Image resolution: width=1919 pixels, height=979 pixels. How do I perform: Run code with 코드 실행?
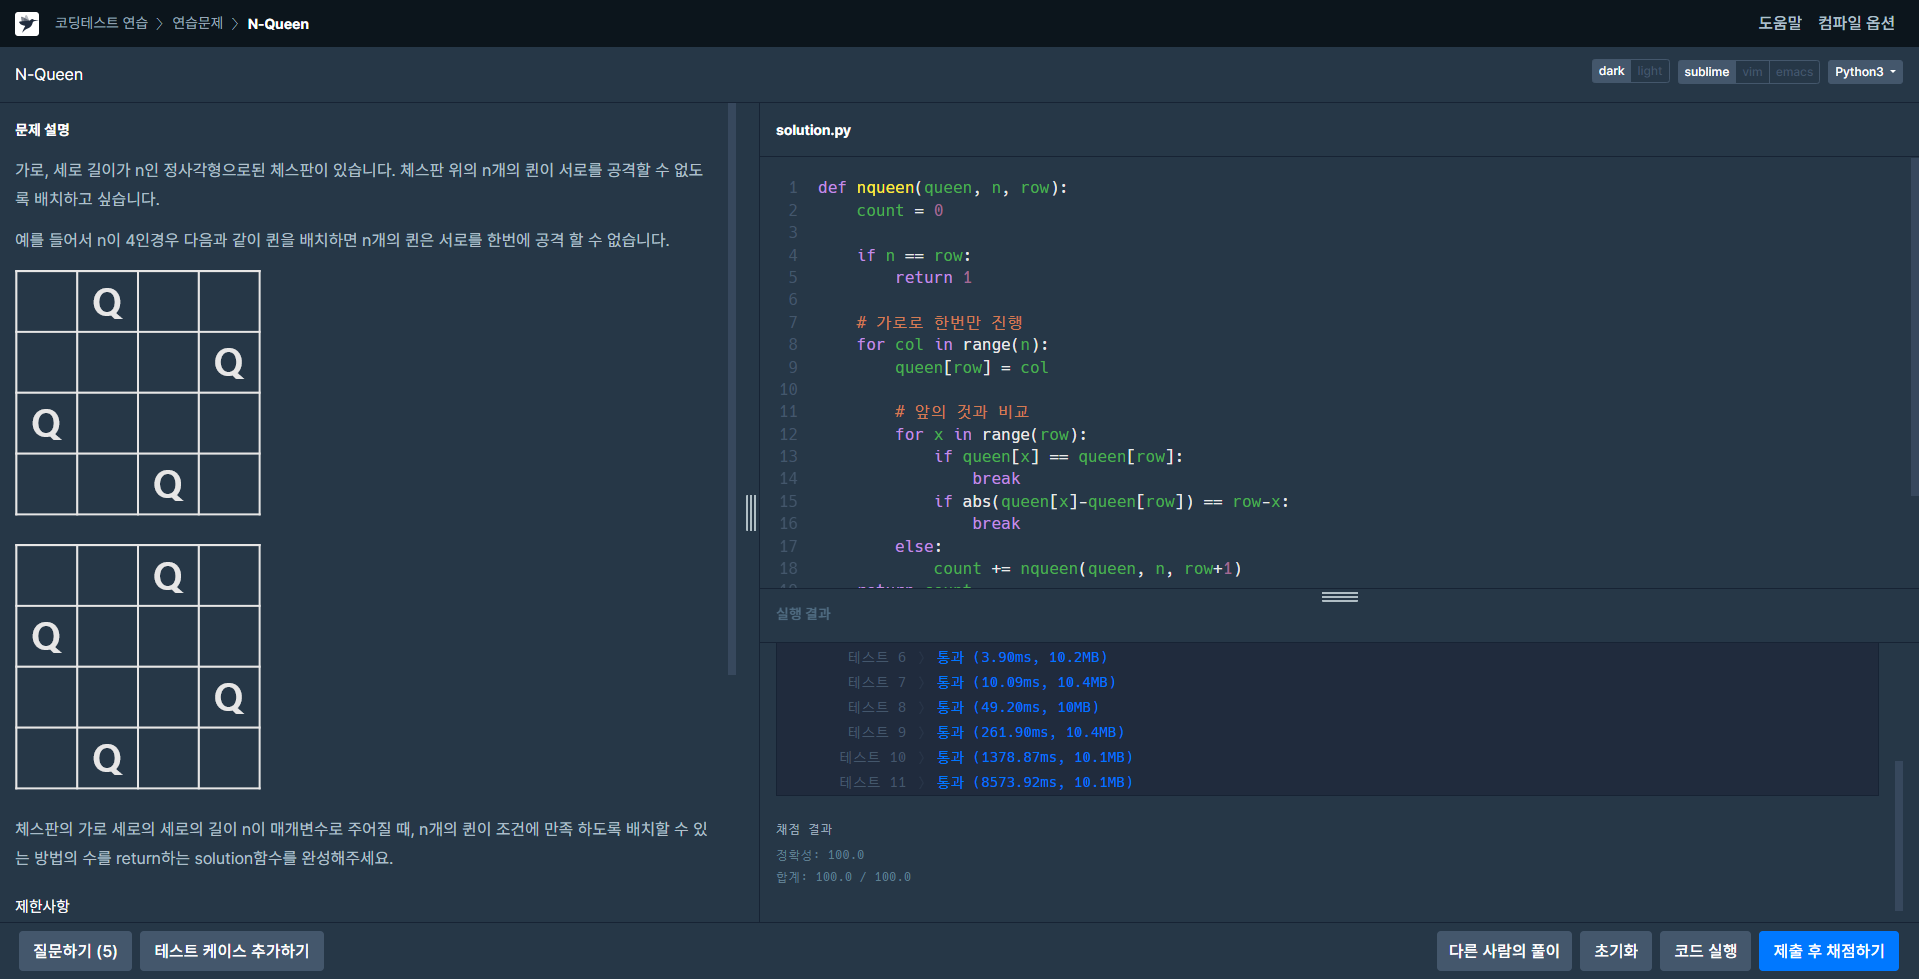pos(1705,951)
